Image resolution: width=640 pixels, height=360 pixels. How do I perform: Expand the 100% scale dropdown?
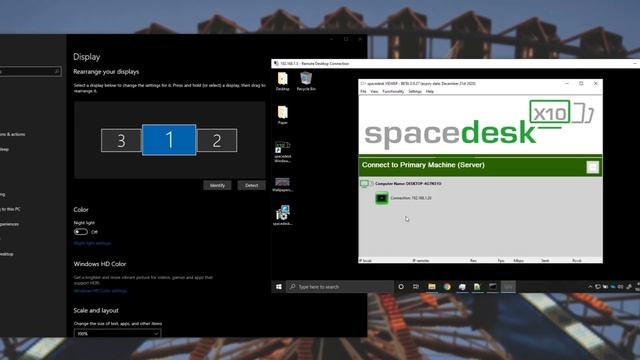118,333
